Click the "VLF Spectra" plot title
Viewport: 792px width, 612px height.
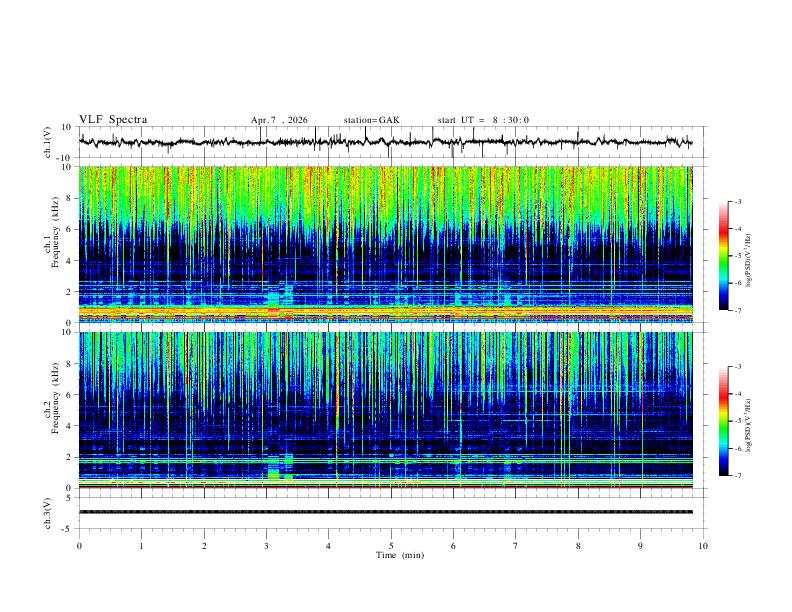tap(113, 120)
